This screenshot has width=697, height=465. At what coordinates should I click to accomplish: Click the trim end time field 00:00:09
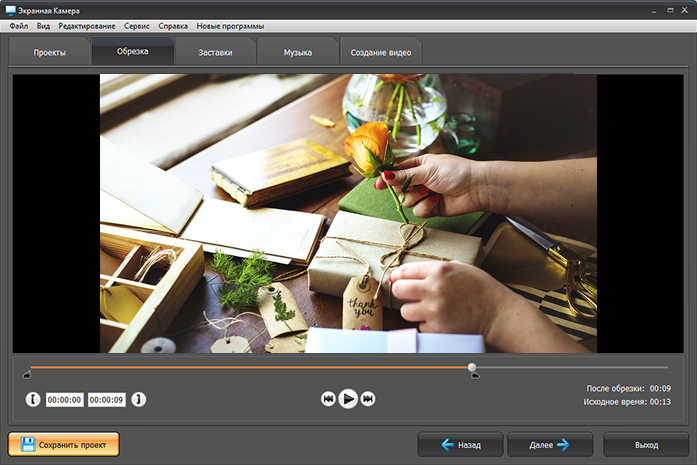click(106, 400)
